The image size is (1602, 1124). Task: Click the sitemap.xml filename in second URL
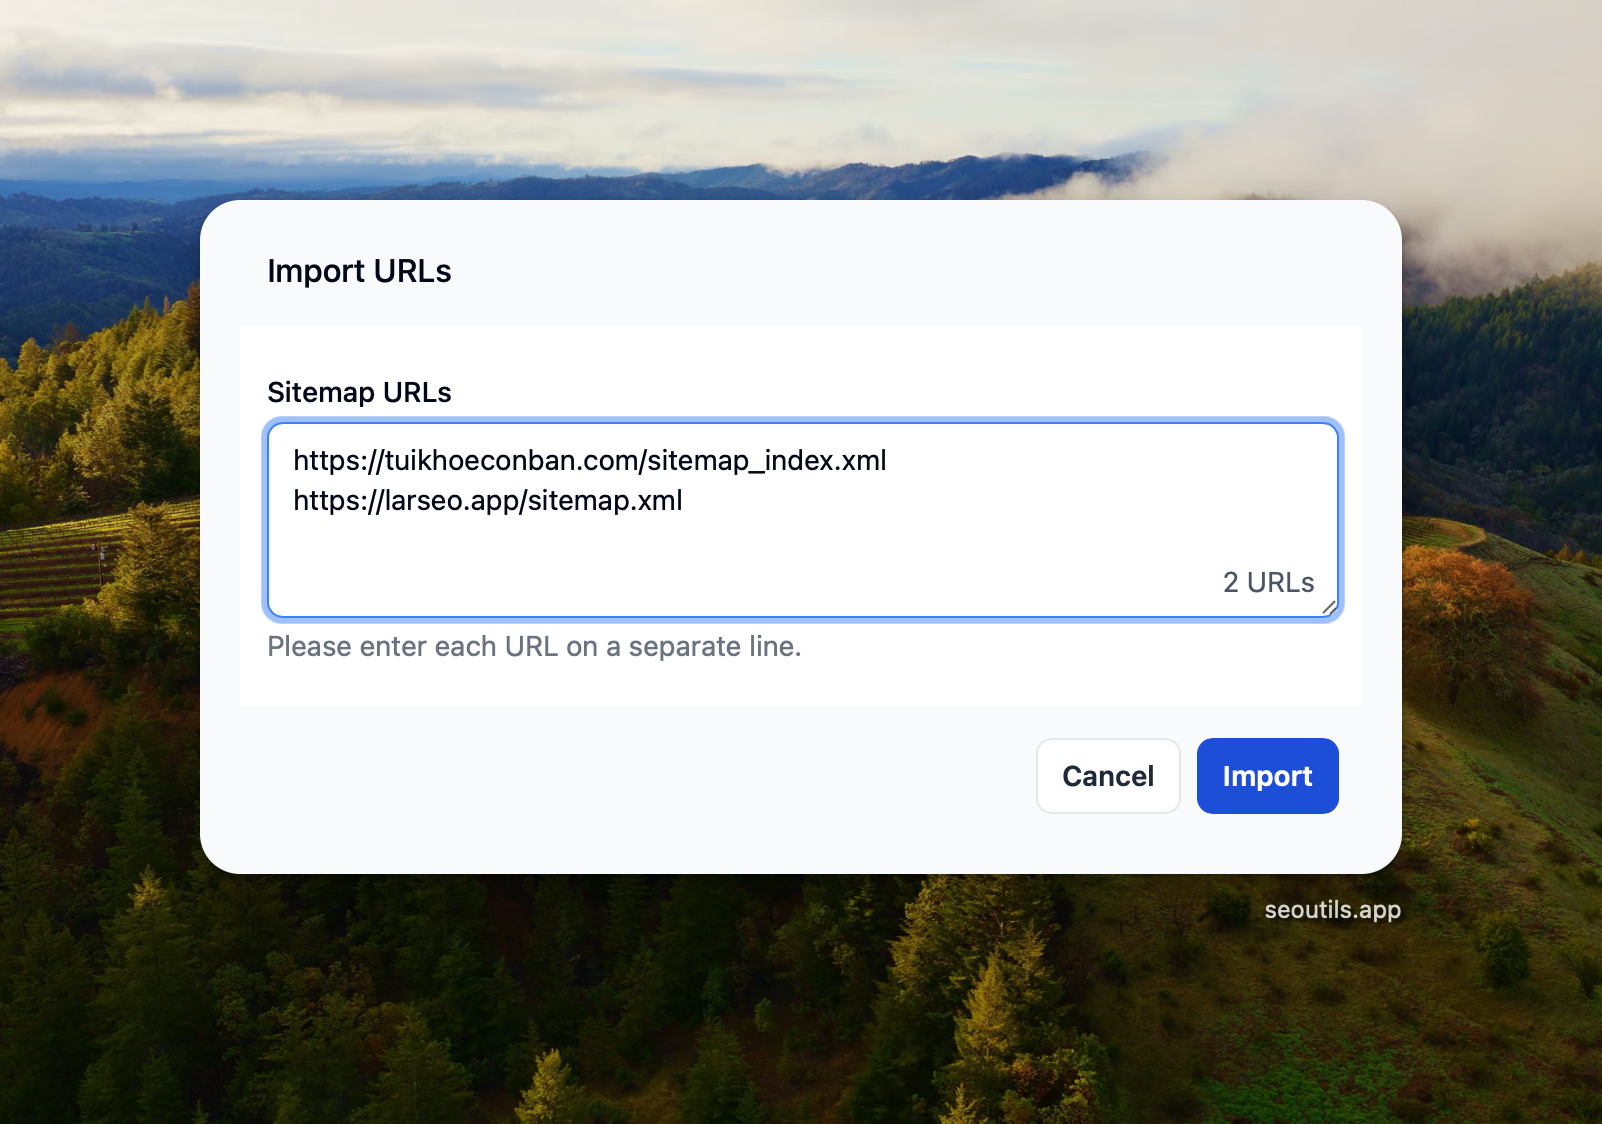tap(605, 500)
